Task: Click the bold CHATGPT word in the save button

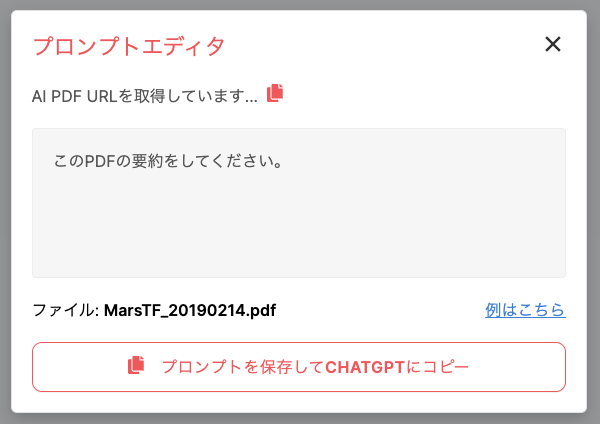Action: [365, 367]
